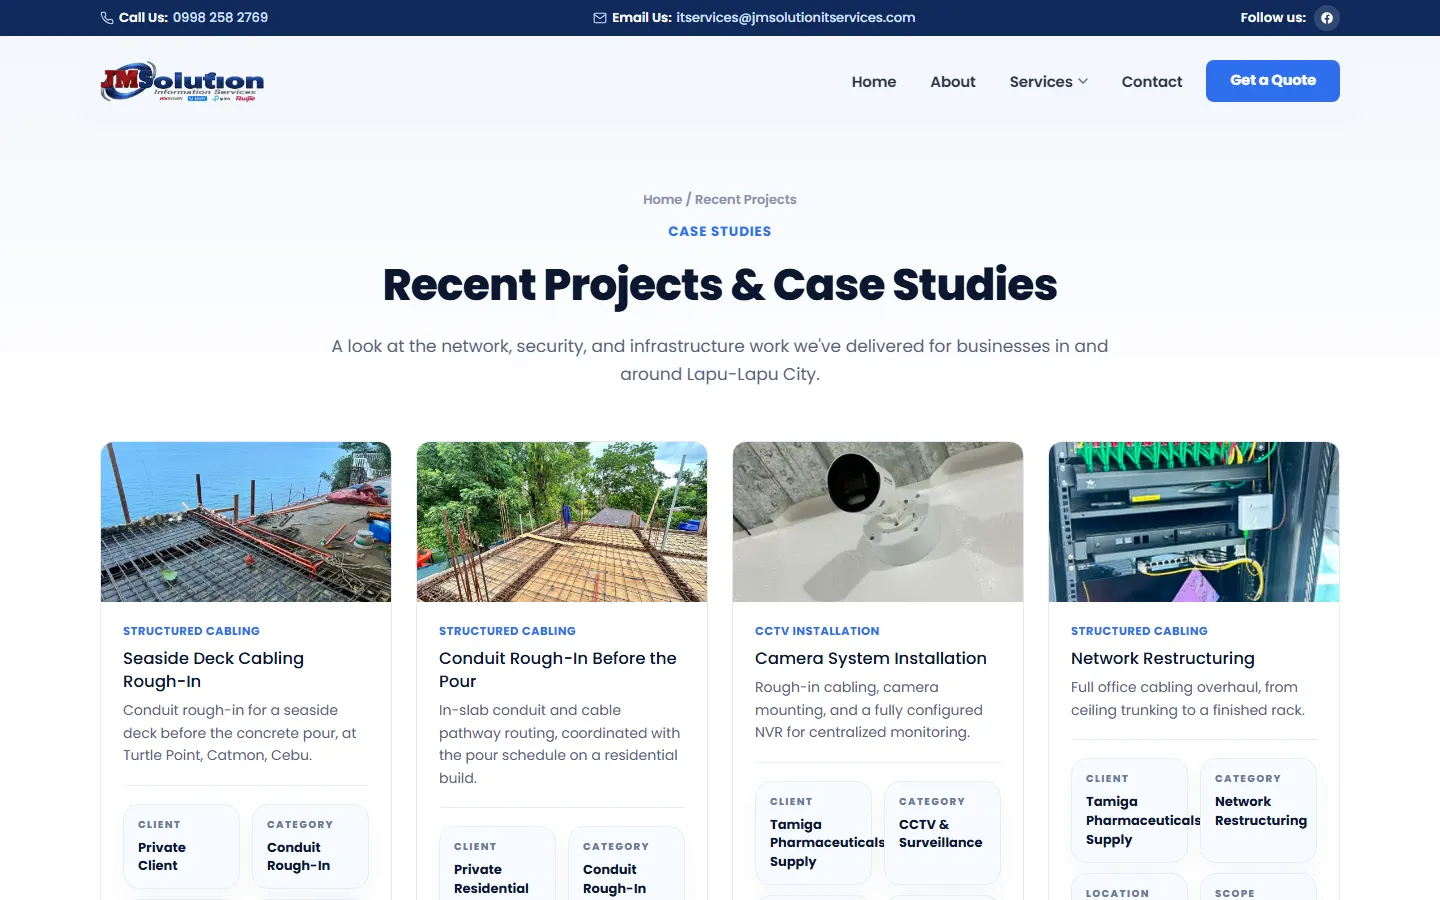Click the LOCATION label on Network Restructuring card
The width and height of the screenshot is (1440, 900).
coord(1117,893)
